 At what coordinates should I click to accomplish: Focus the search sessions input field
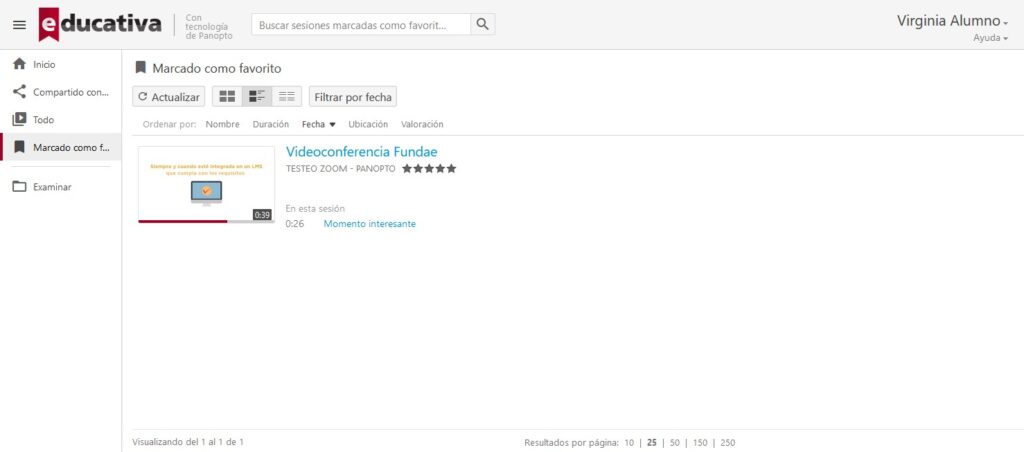pyautogui.click(x=360, y=25)
